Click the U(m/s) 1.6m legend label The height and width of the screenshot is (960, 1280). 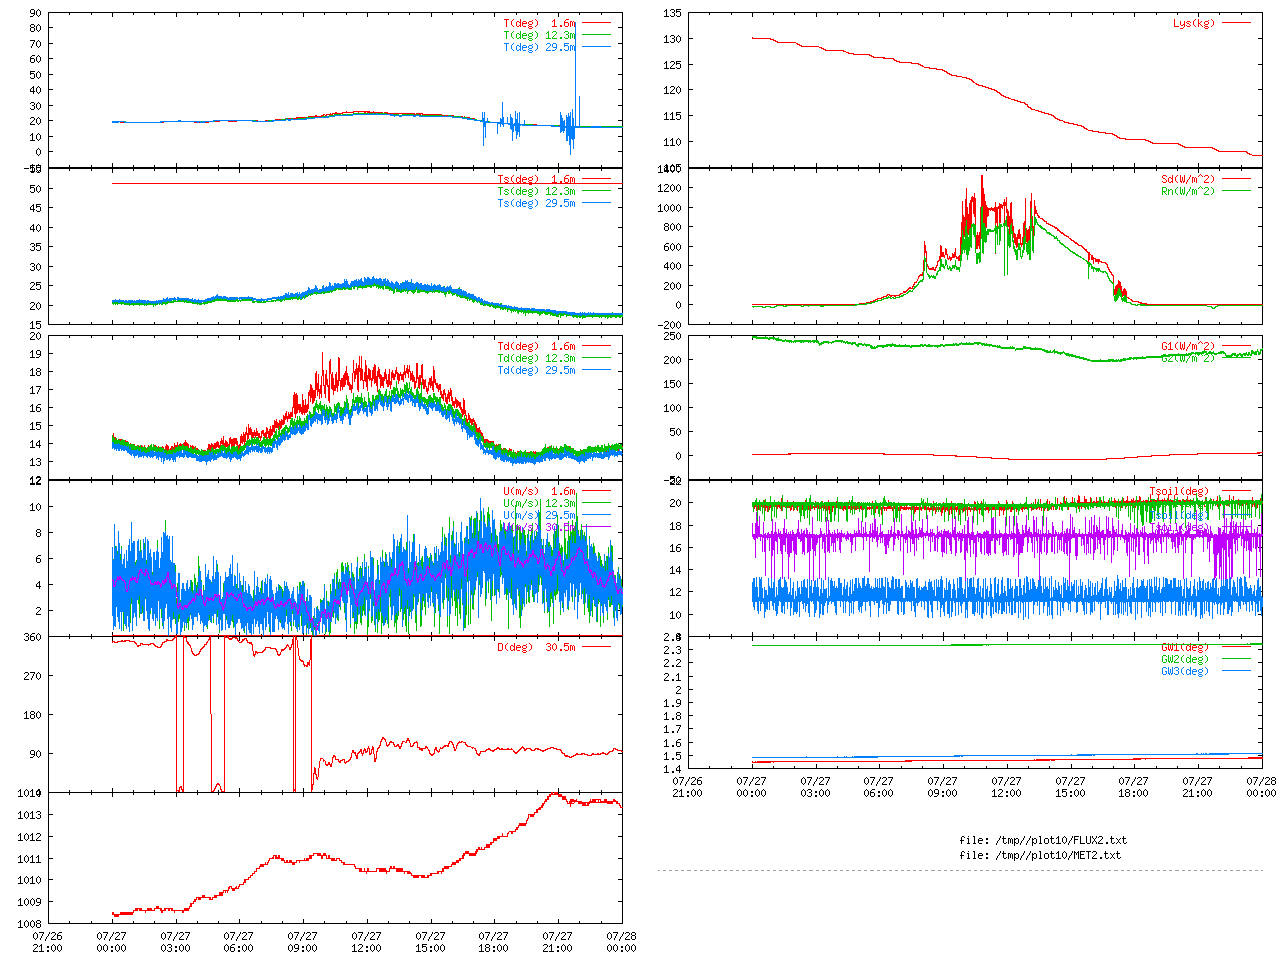(x=540, y=491)
